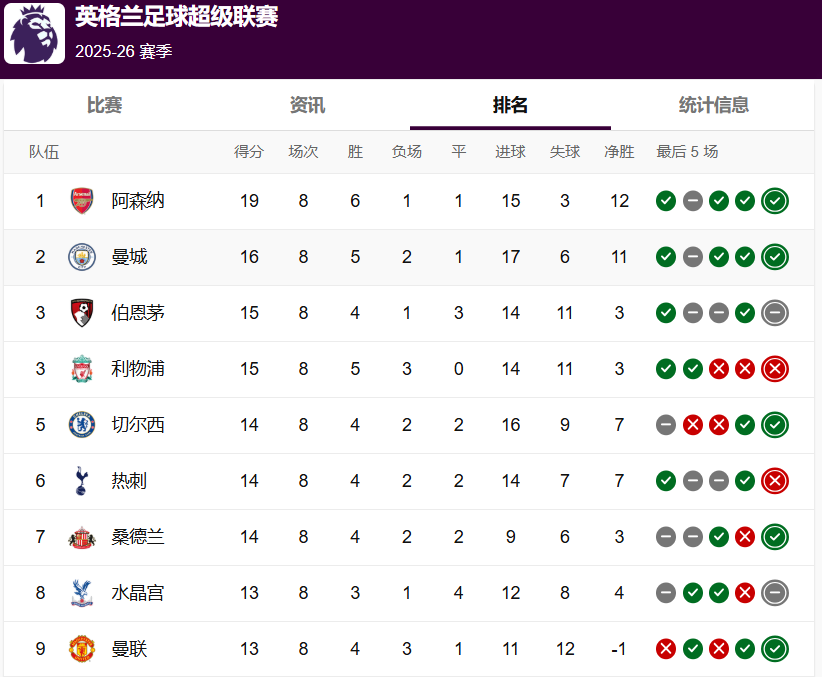Click the Liverpool club crest
822x677 pixels.
[81, 369]
